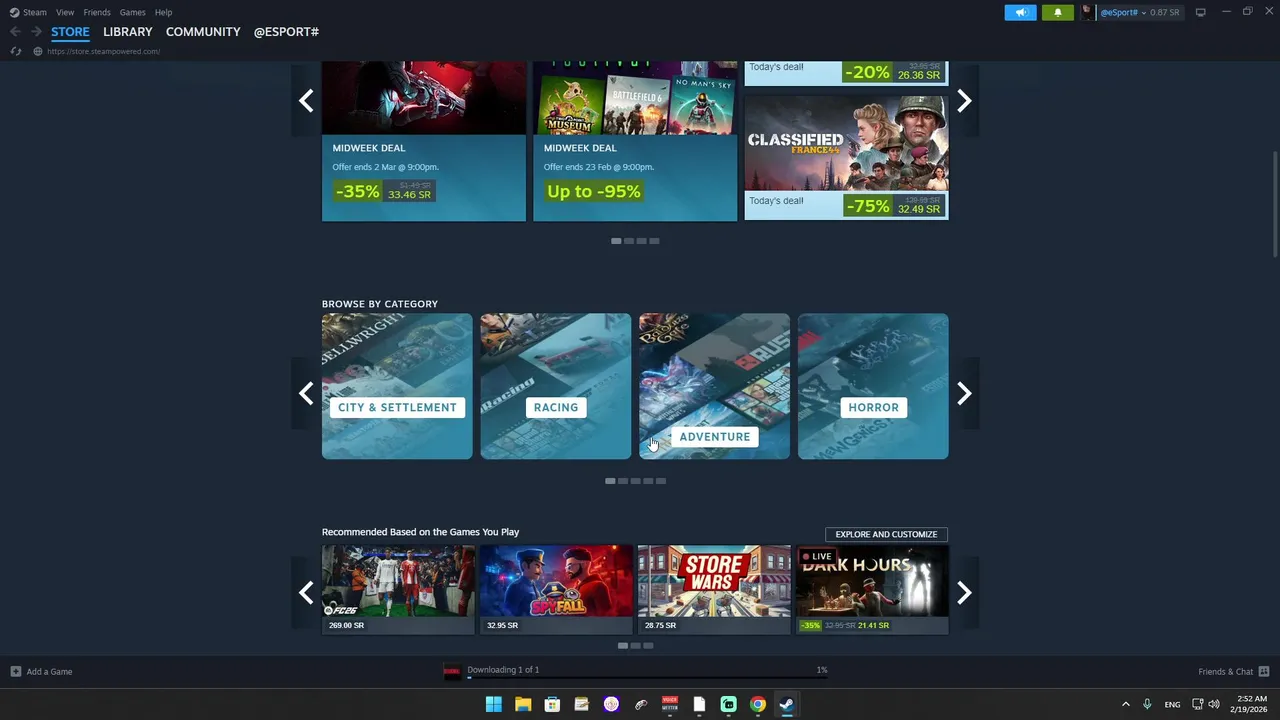The image size is (1280, 720).
Task: Open the Friends menu
Action: pyautogui.click(x=97, y=12)
